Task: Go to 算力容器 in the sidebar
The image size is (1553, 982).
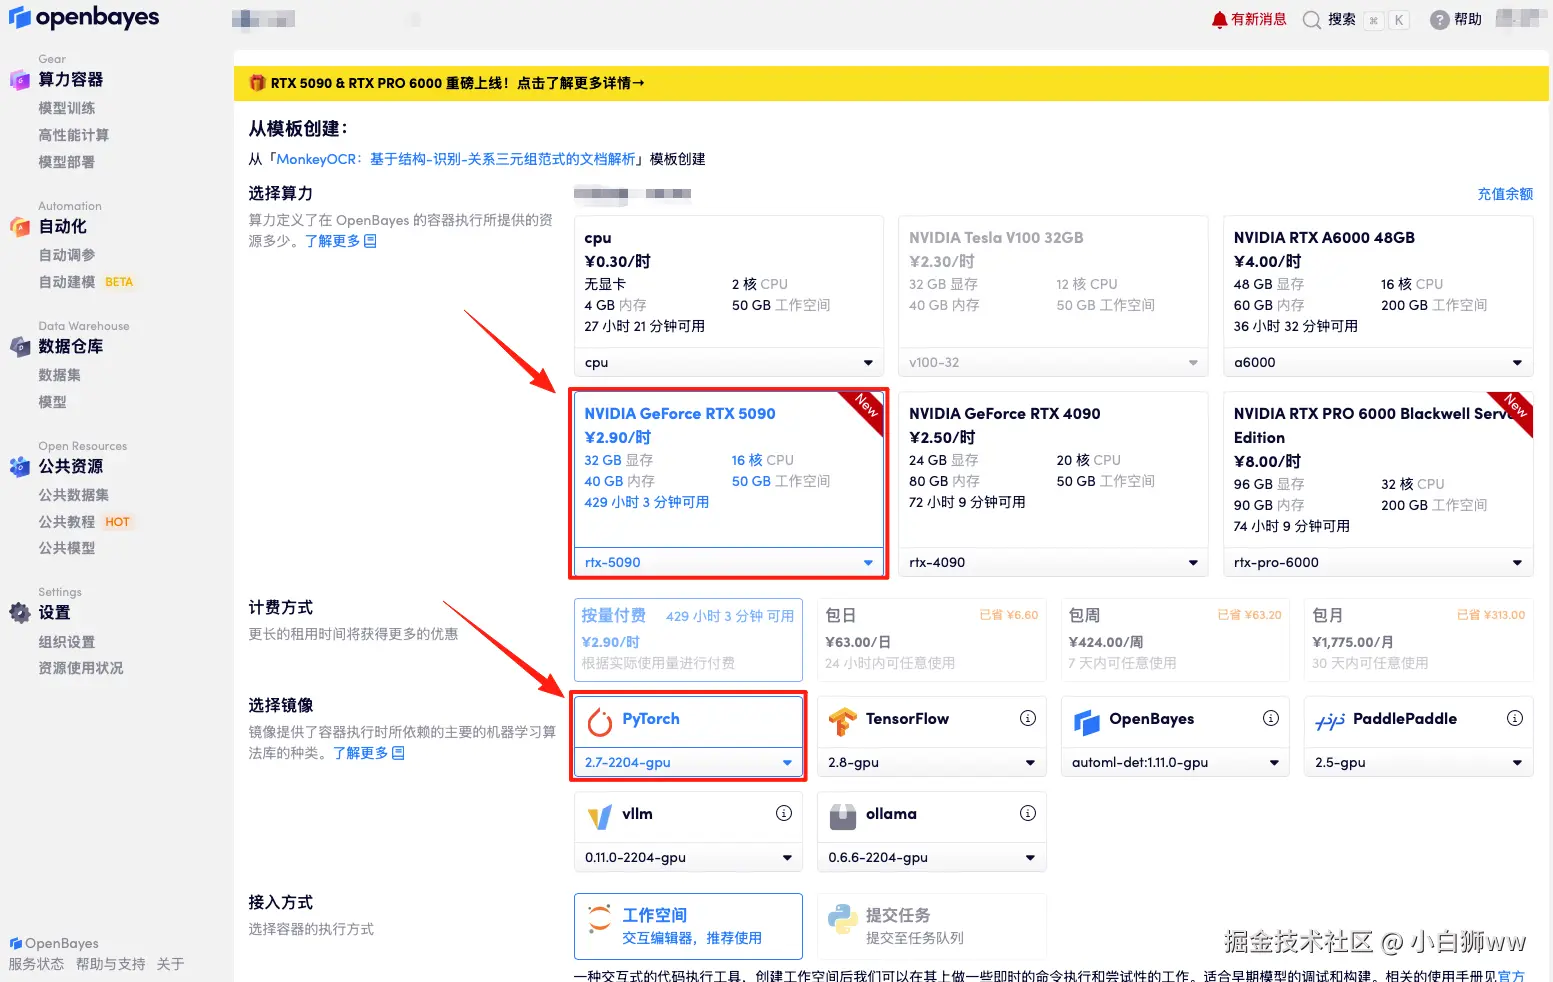Action: point(70,80)
